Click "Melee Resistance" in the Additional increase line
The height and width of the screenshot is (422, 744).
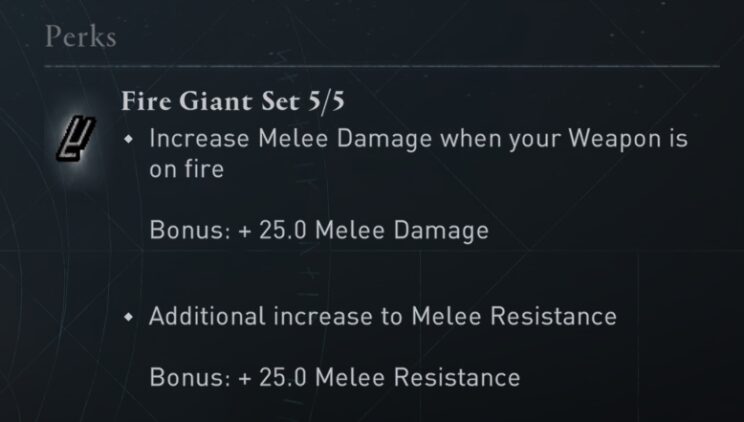(527, 317)
